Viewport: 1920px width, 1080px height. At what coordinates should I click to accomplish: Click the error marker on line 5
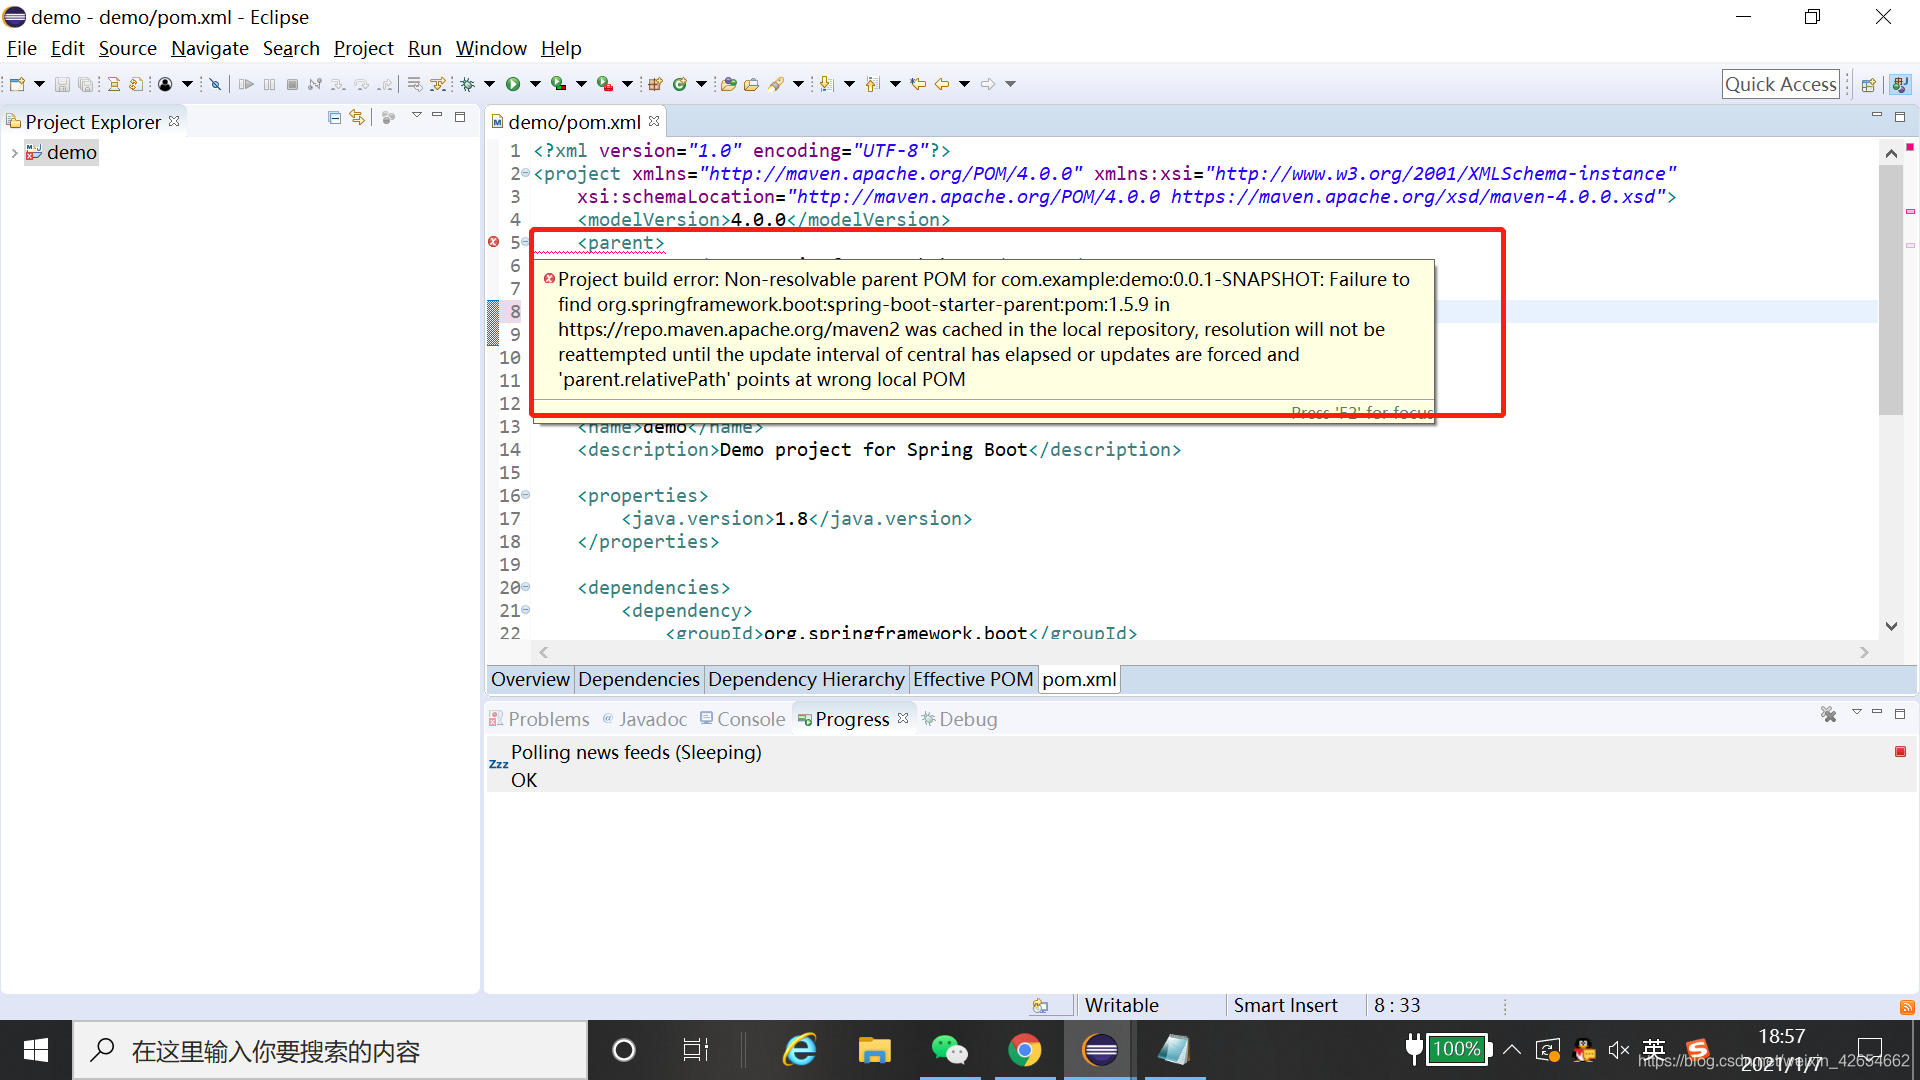pos(493,243)
